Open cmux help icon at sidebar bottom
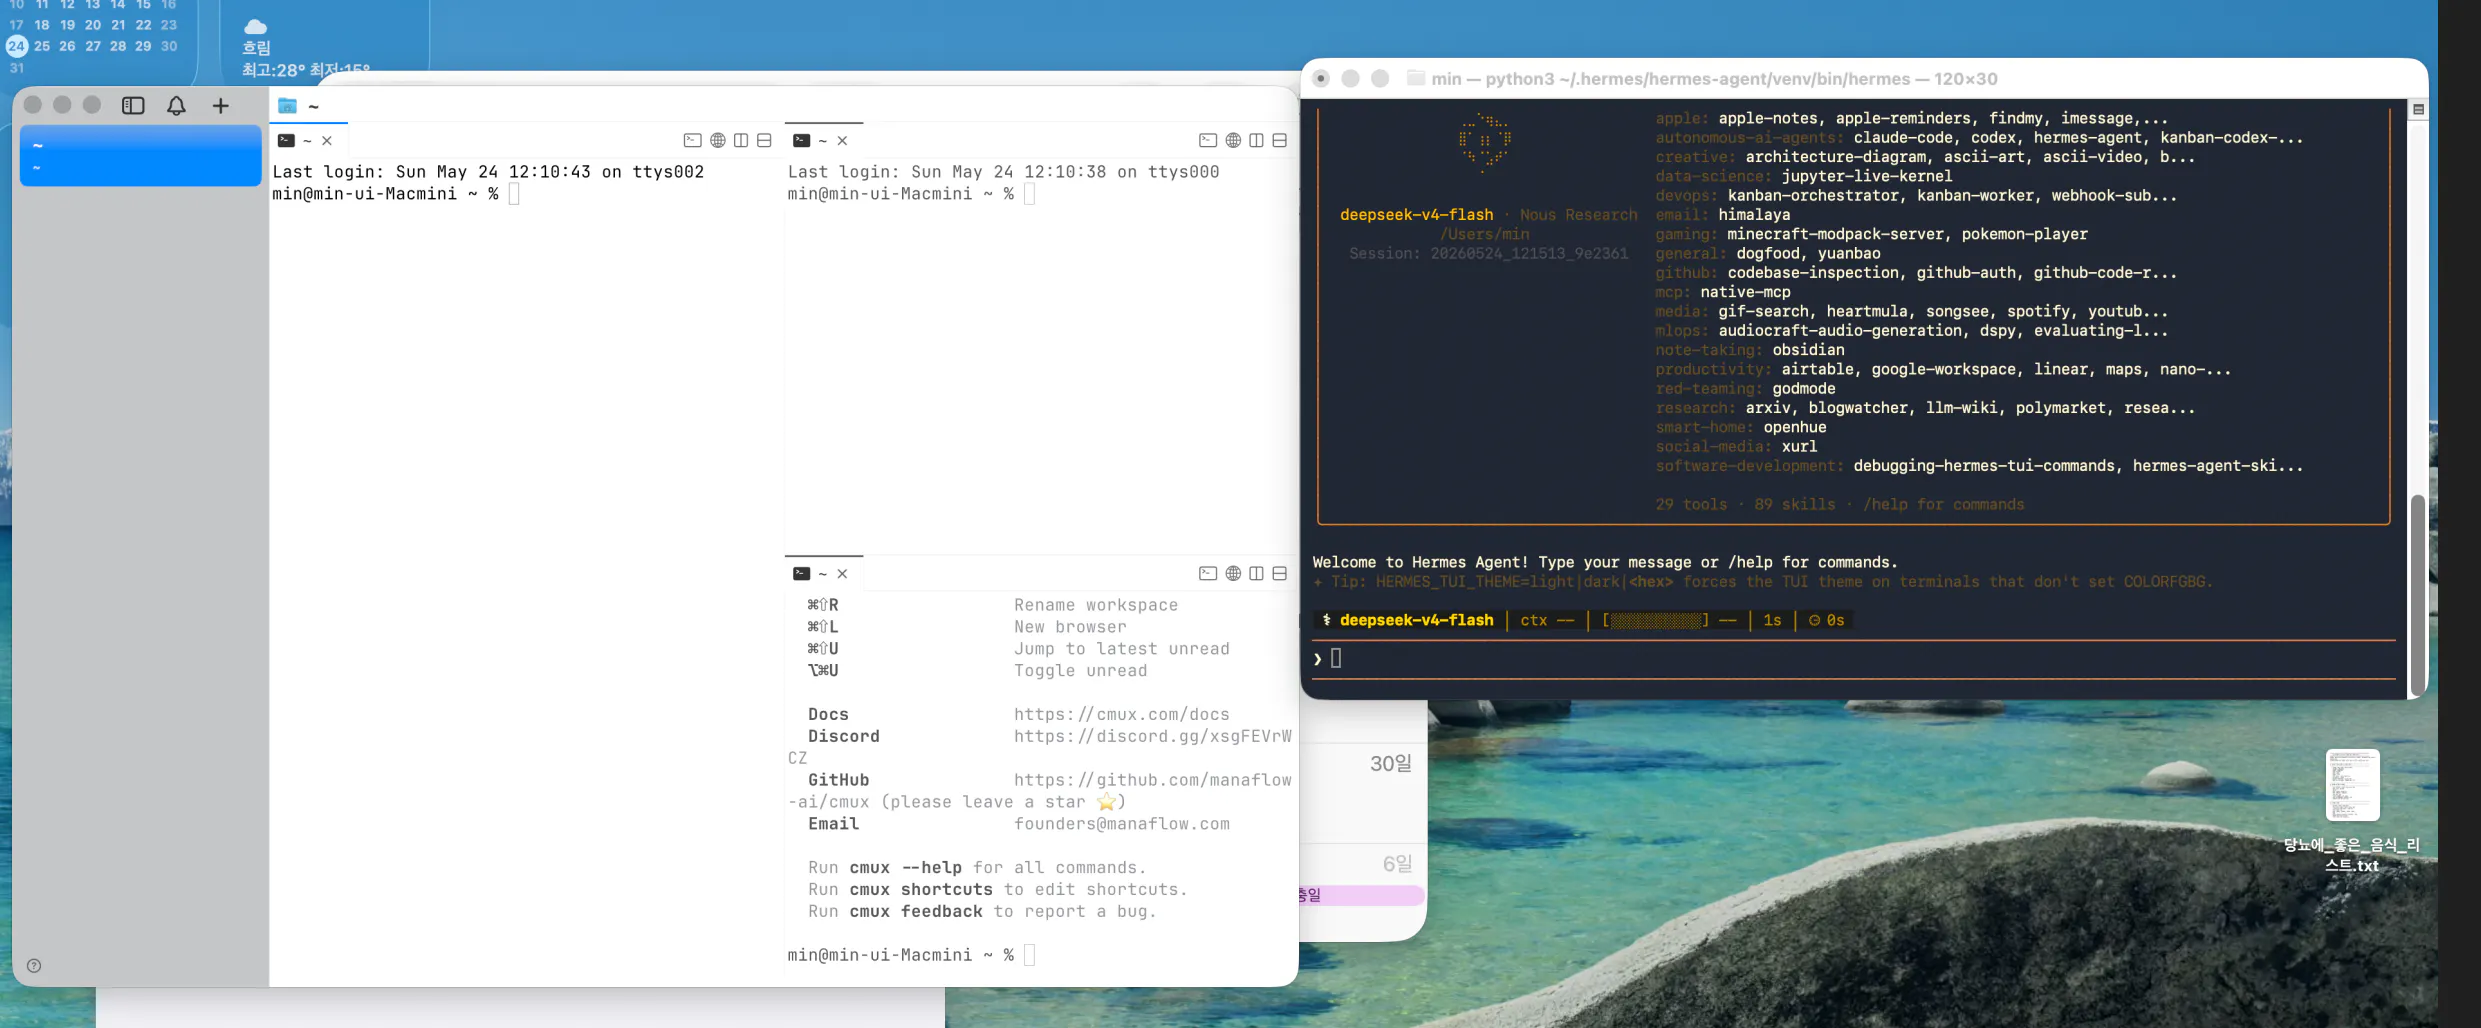 (34, 965)
